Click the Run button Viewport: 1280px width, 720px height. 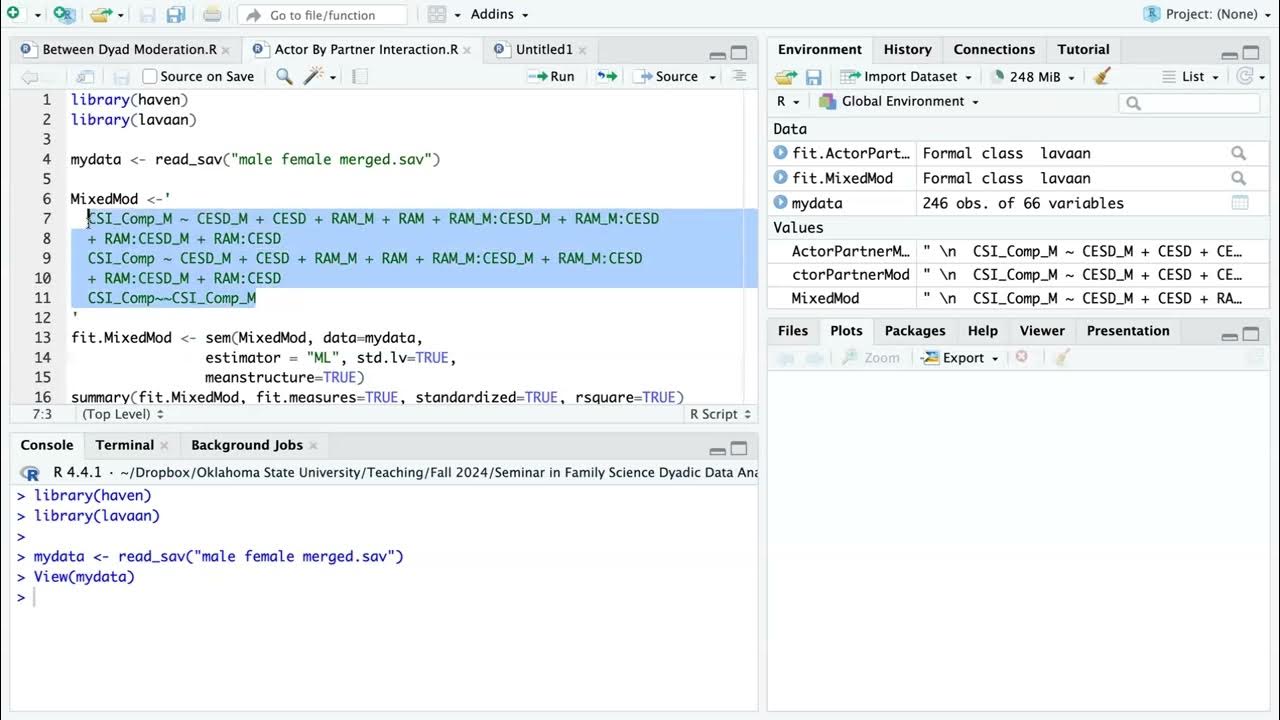click(x=551, y=76)
